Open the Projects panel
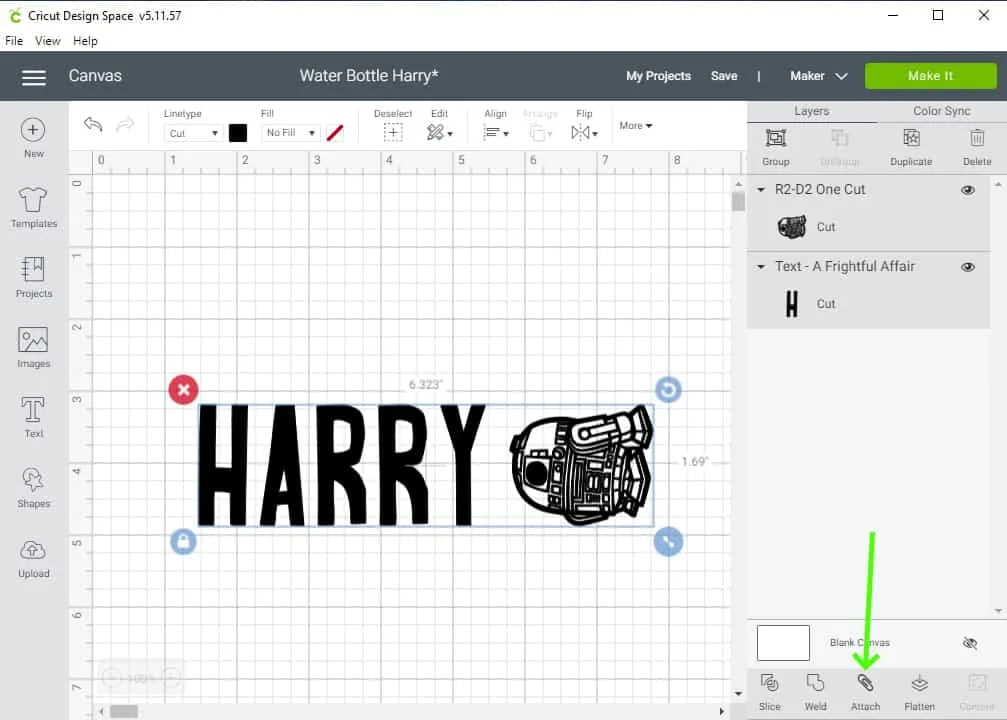The height and width of the screenshot is (720, 1007). 33,277
